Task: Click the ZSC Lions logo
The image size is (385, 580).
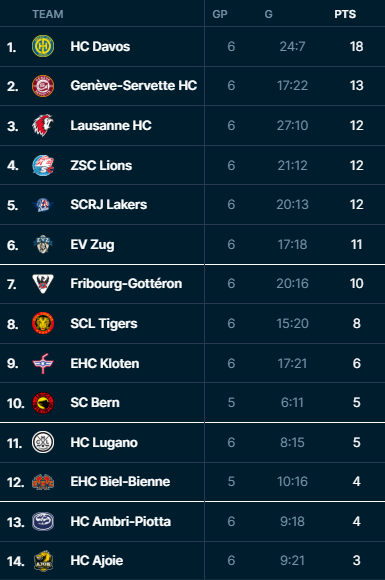Action: point(43,165)
